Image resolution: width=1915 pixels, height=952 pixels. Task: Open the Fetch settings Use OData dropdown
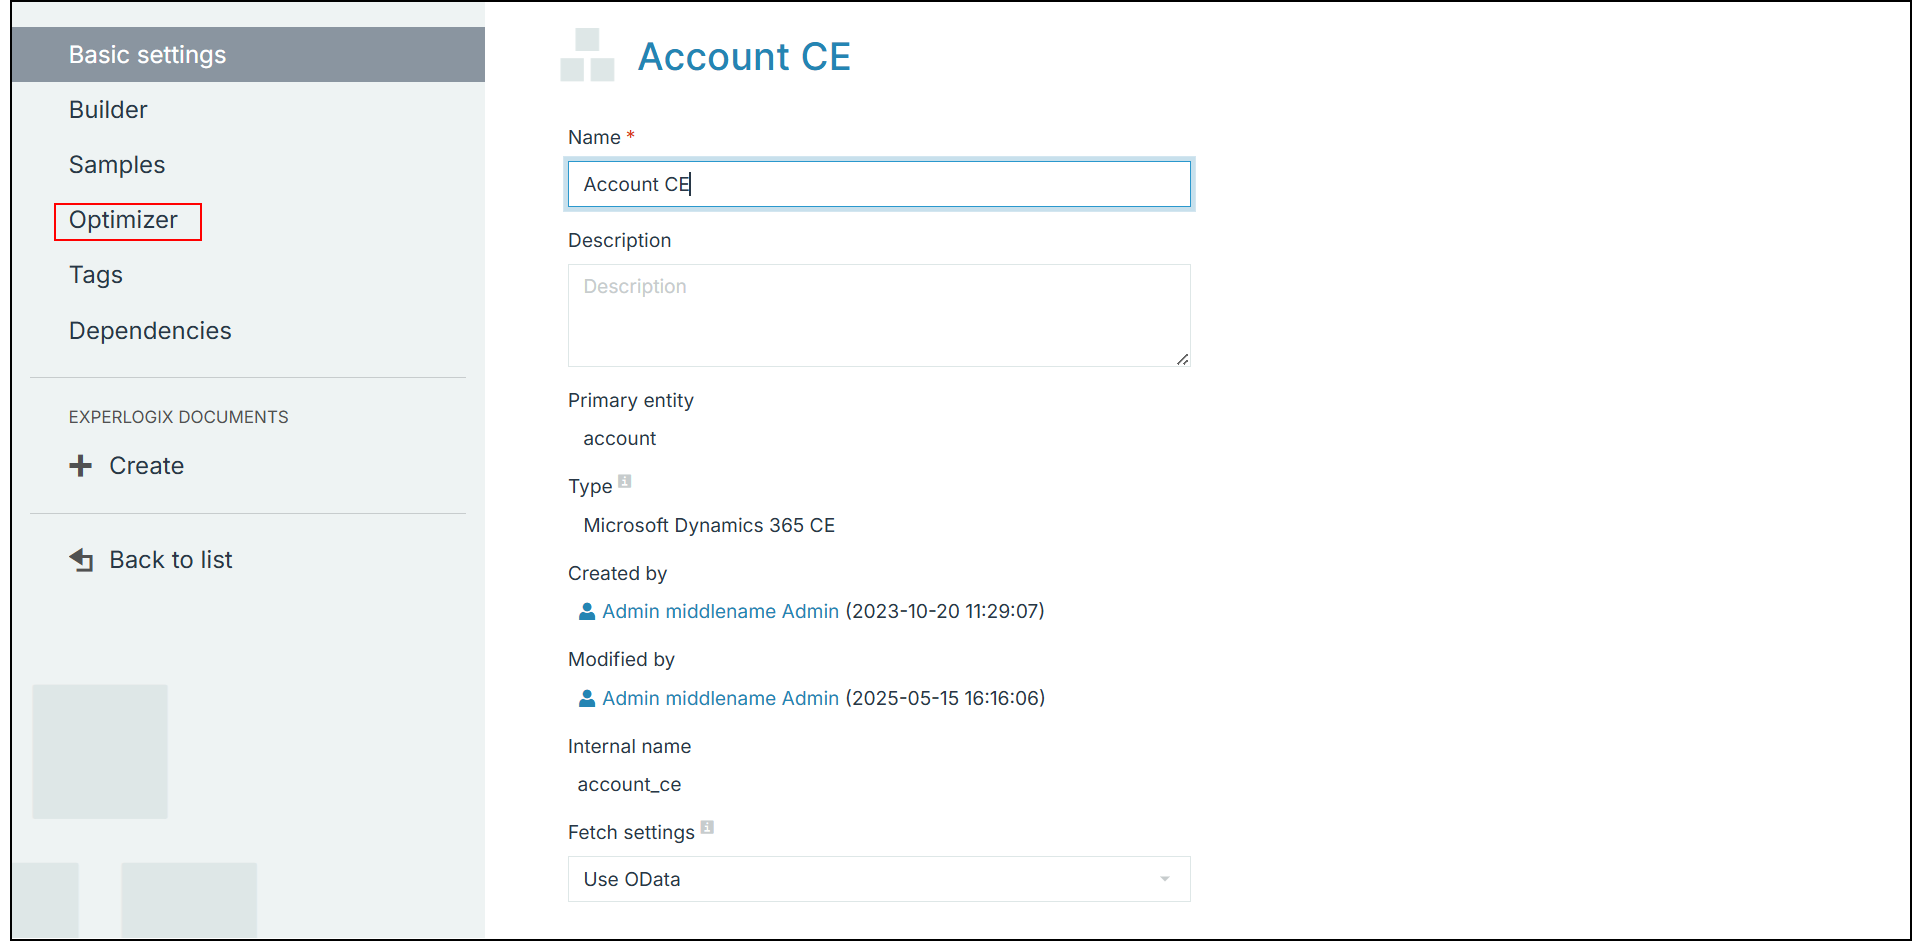[x=879, y=879]
